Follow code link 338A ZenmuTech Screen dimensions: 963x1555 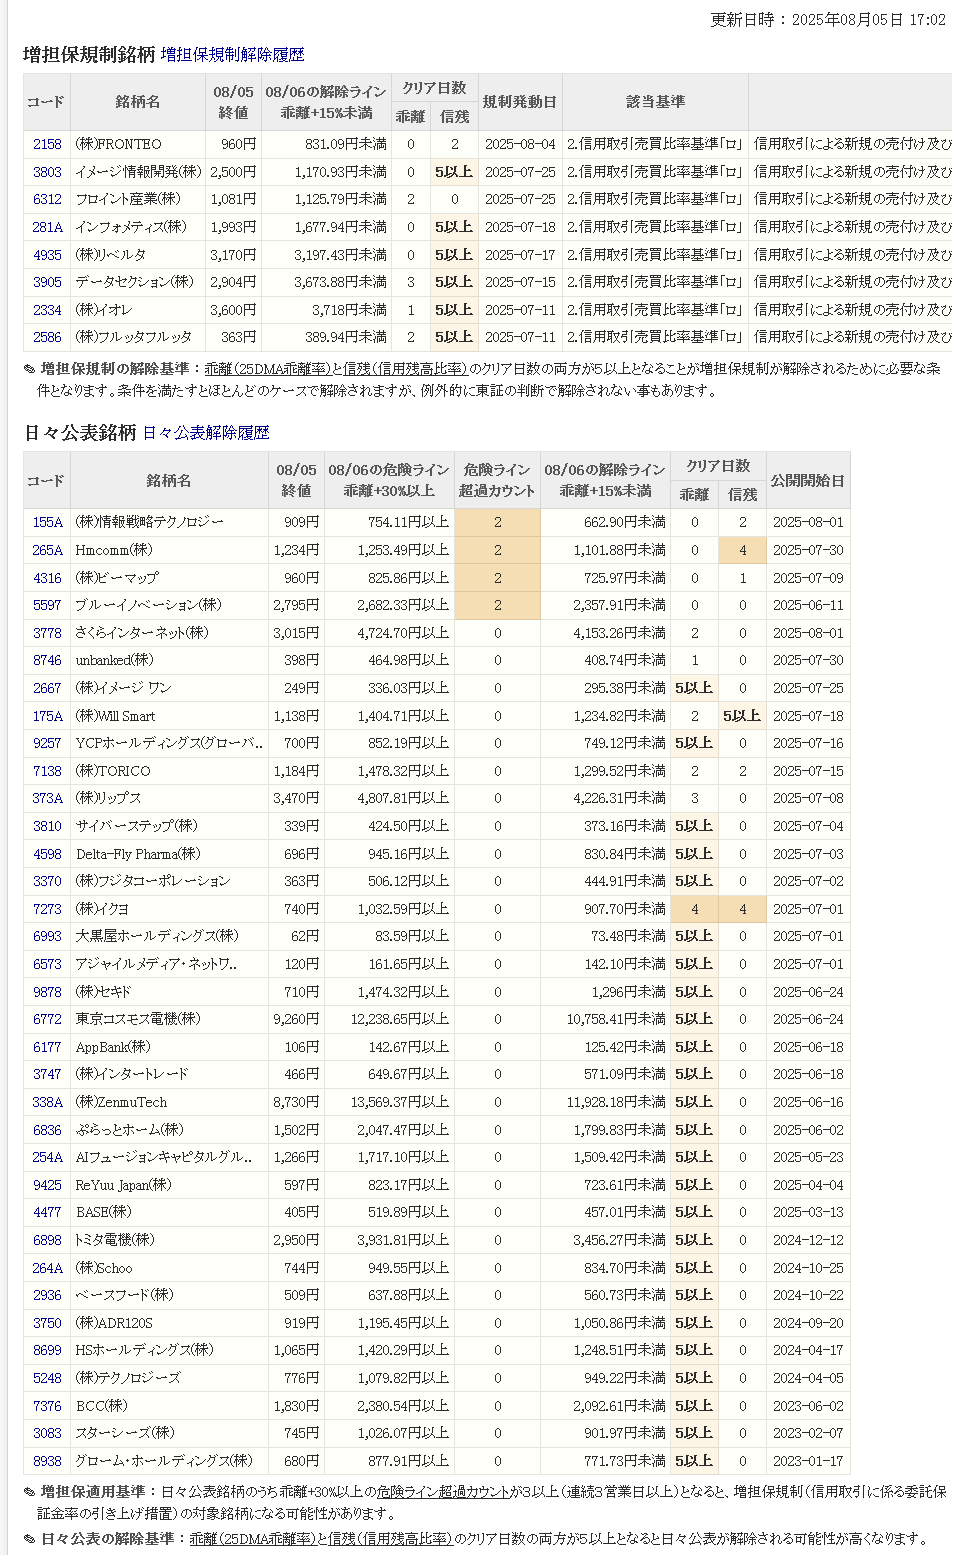[x=47, y=1102]
